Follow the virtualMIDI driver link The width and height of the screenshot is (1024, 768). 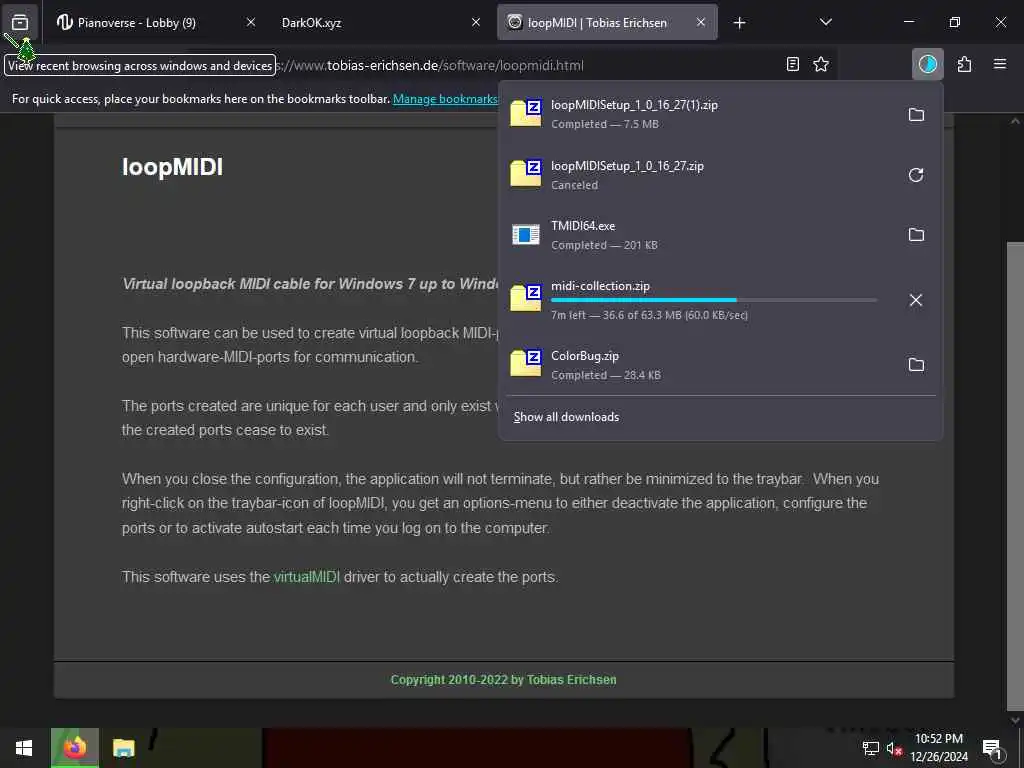pyautogui.click(x=306, y=577)
